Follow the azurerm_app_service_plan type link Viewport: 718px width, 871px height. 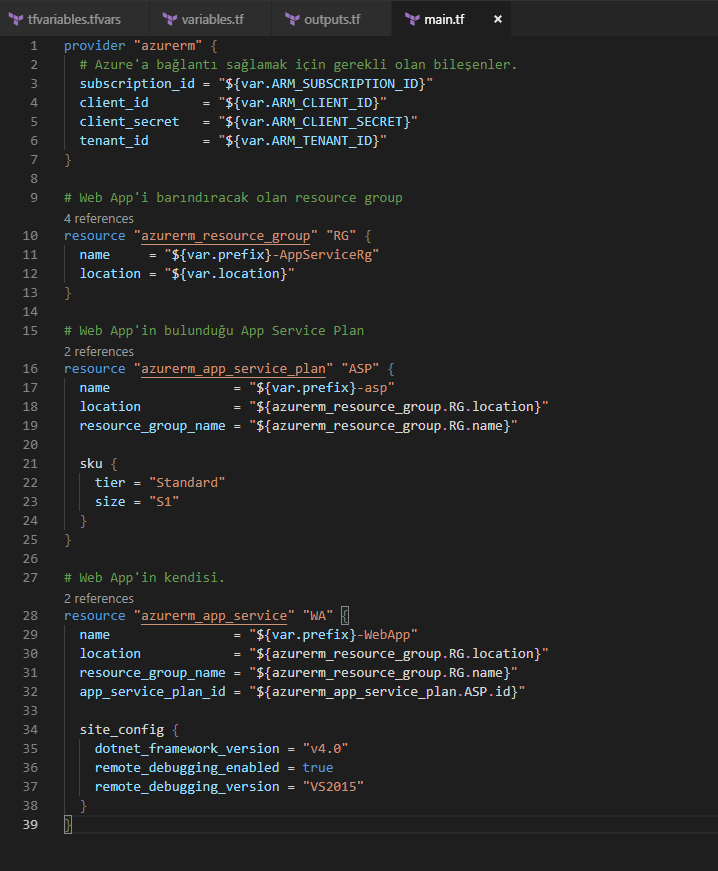point(233,369)
